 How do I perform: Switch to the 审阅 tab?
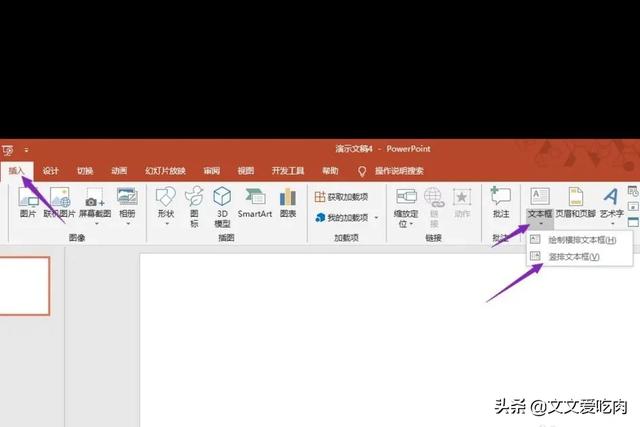[x=211, y=171]
